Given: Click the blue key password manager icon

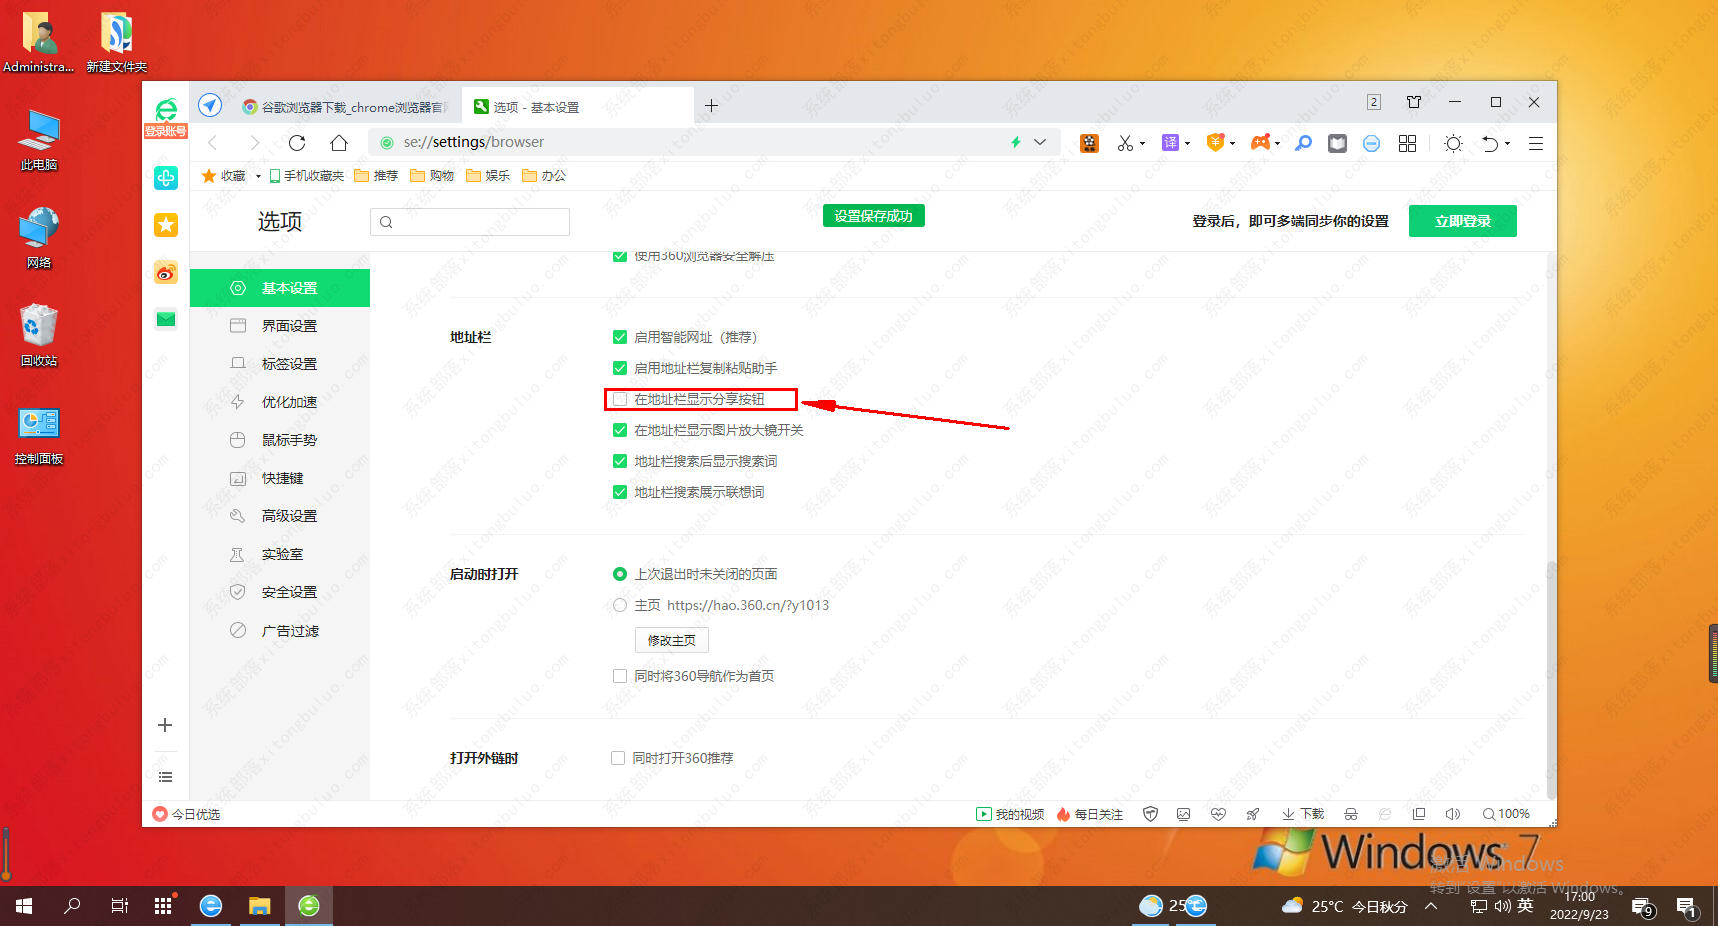Looking at the screenshot, I should click(1303, 143).
